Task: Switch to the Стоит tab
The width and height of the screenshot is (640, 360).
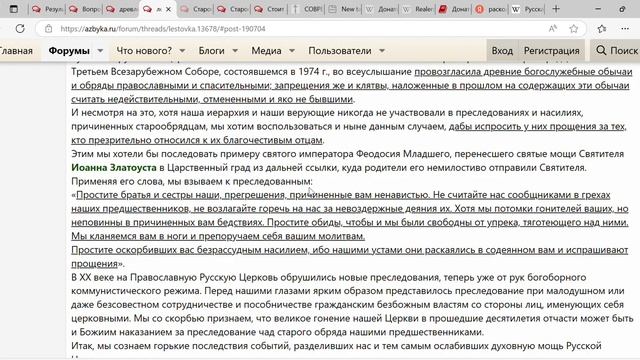Action: [269, 9]
